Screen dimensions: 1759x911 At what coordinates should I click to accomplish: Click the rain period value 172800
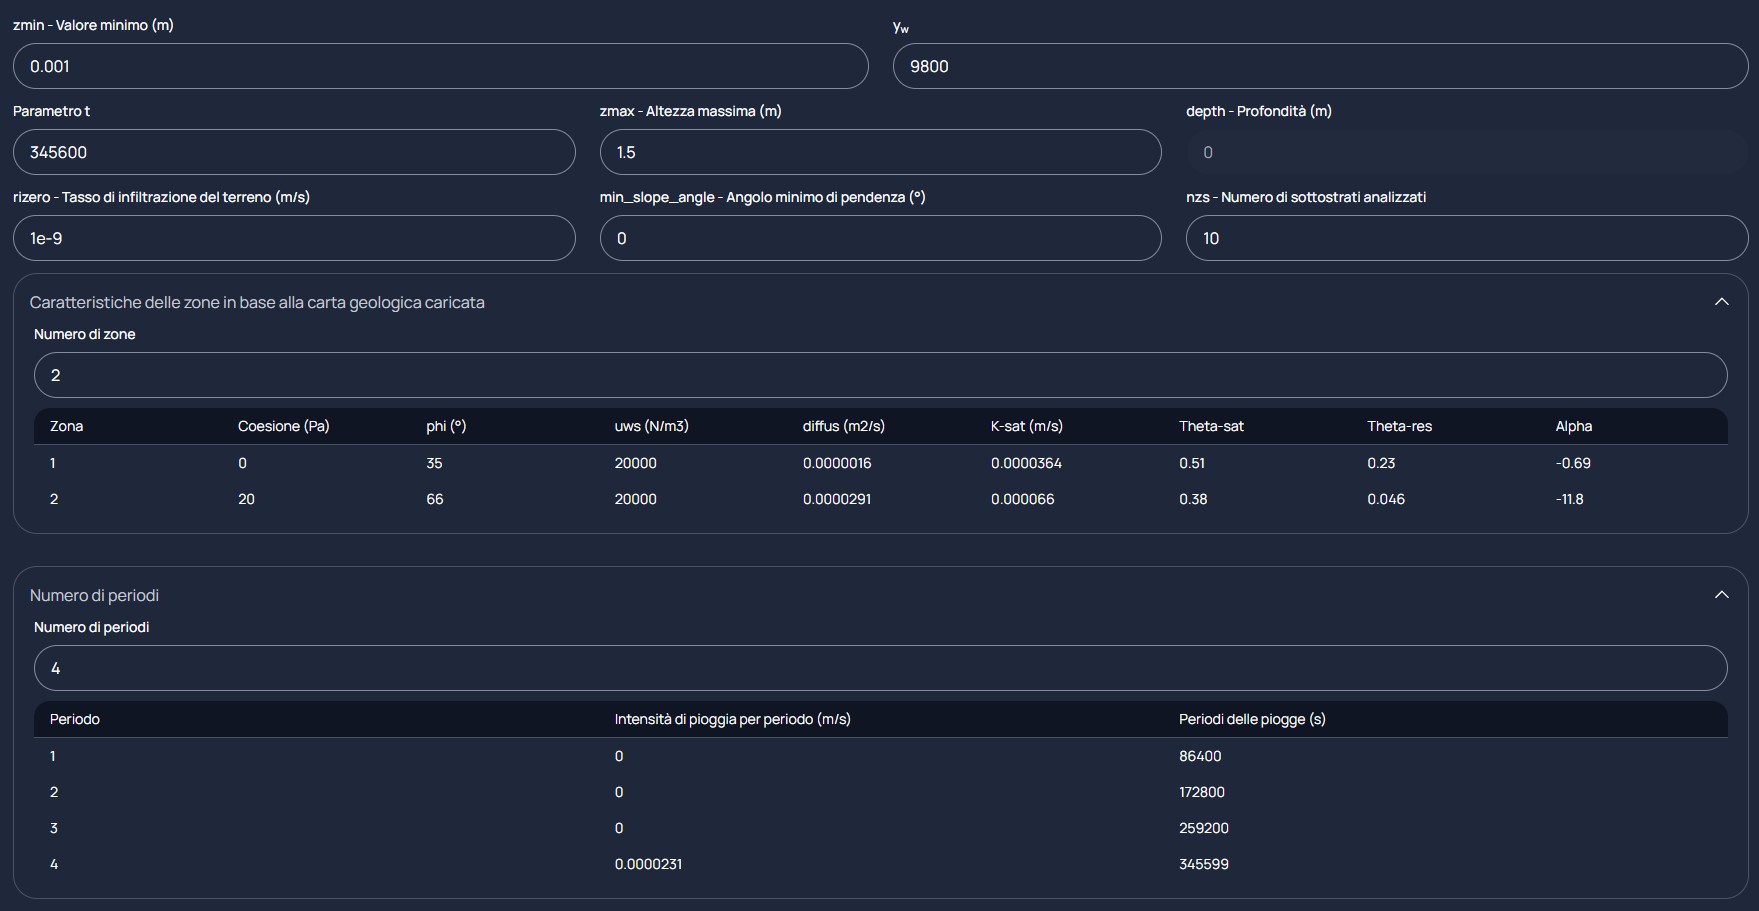click(x=1202, y=792)
